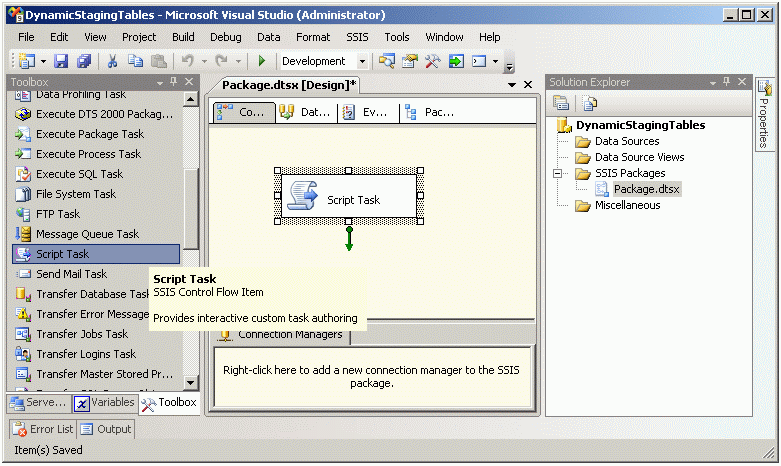The height and width of the screenshot is (466, 781).
Task: Click the Copy toolbar icon
Action: pos(135,61)
